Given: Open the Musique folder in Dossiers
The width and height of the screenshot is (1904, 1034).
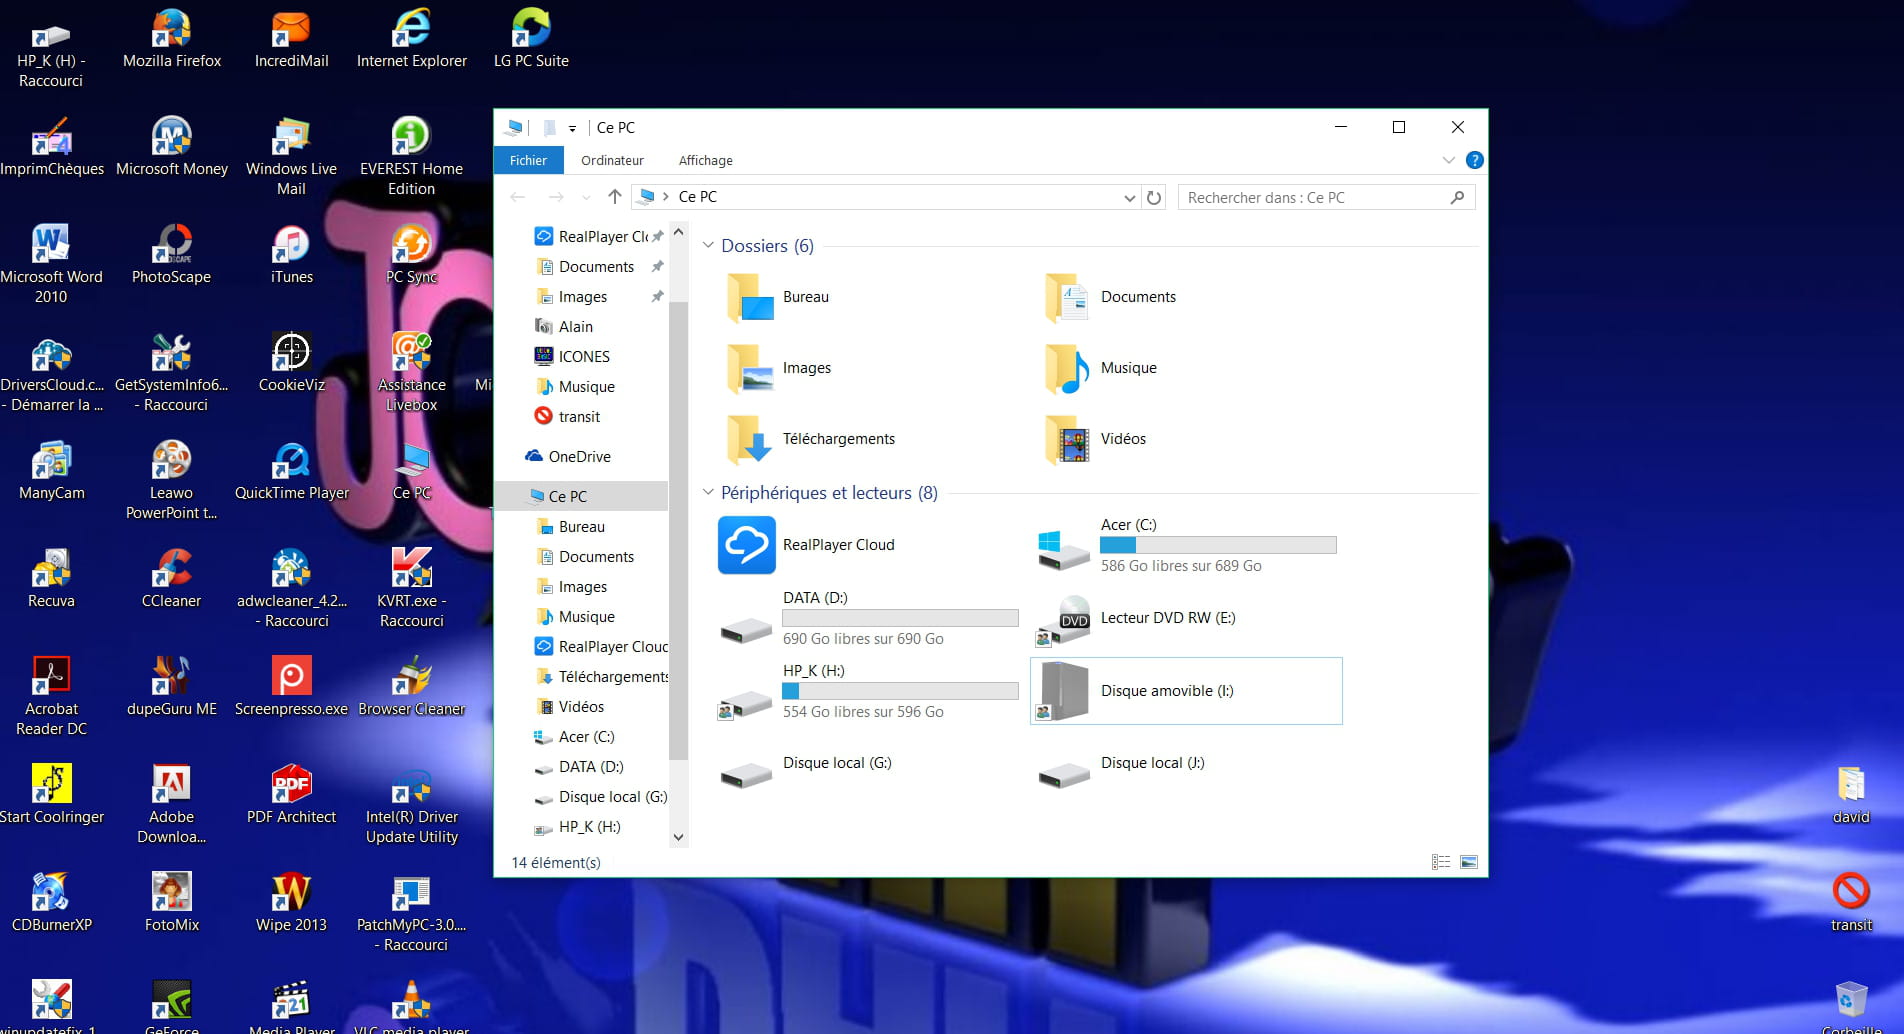Looking at the screenshot, I should coord(1099,368).
